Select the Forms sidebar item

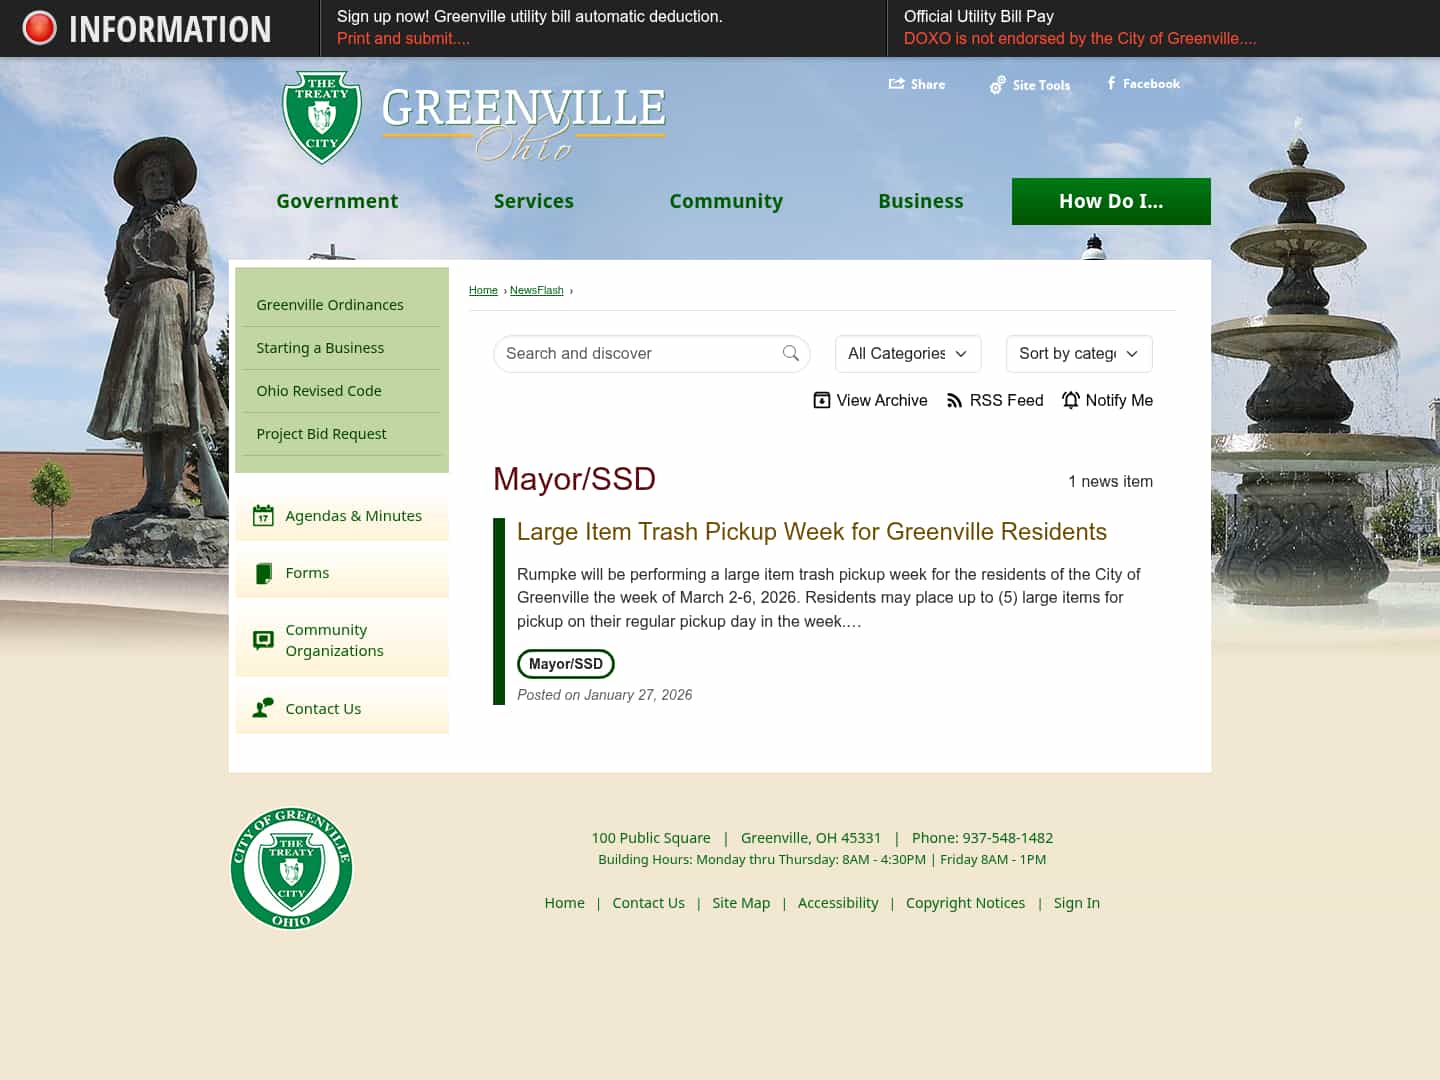pyautogui.click(x=307, y=572)
